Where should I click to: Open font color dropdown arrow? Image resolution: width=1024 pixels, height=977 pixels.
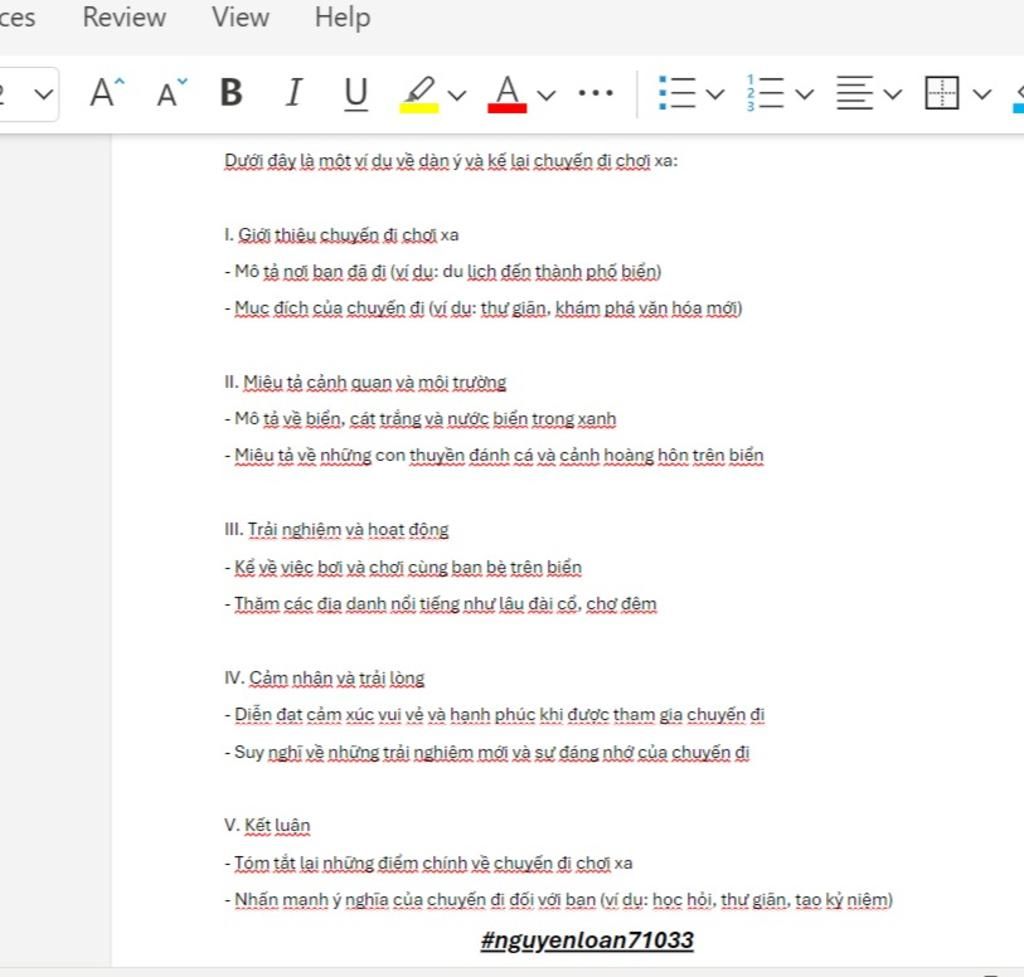[x=546, y=95]
